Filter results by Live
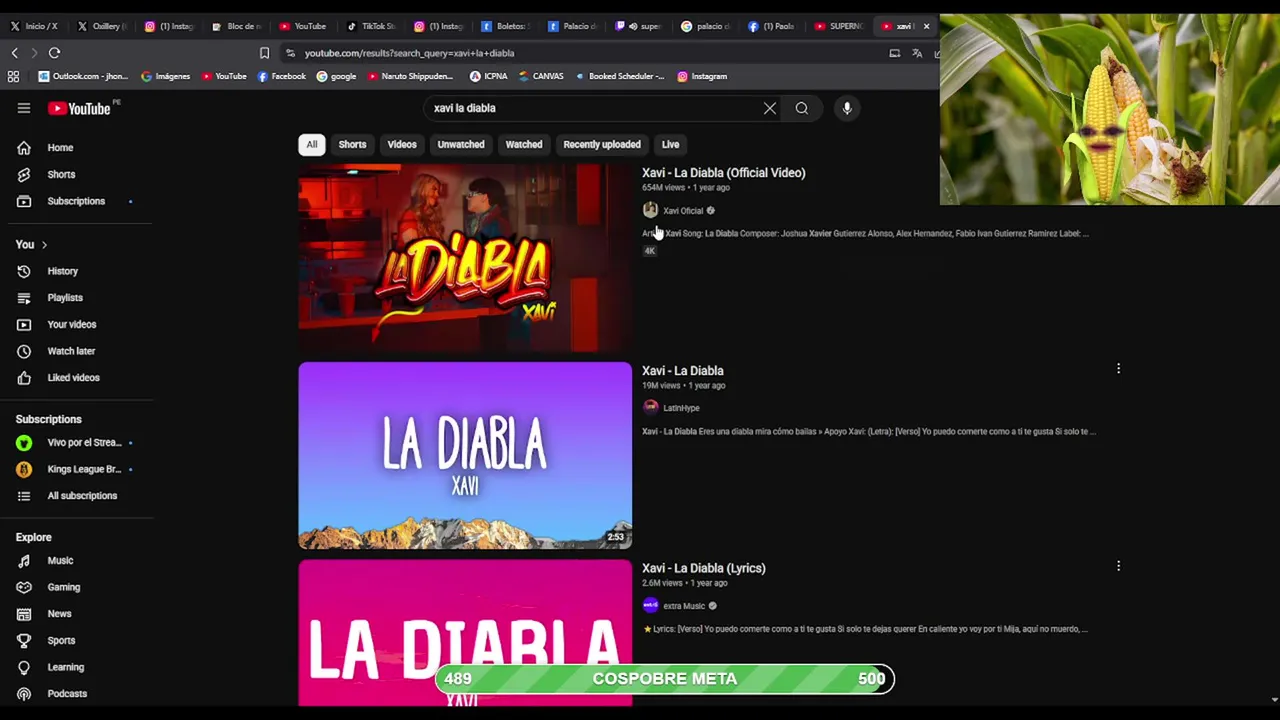1280x720 pixels. pyautogui.click(x=670, y=144)
